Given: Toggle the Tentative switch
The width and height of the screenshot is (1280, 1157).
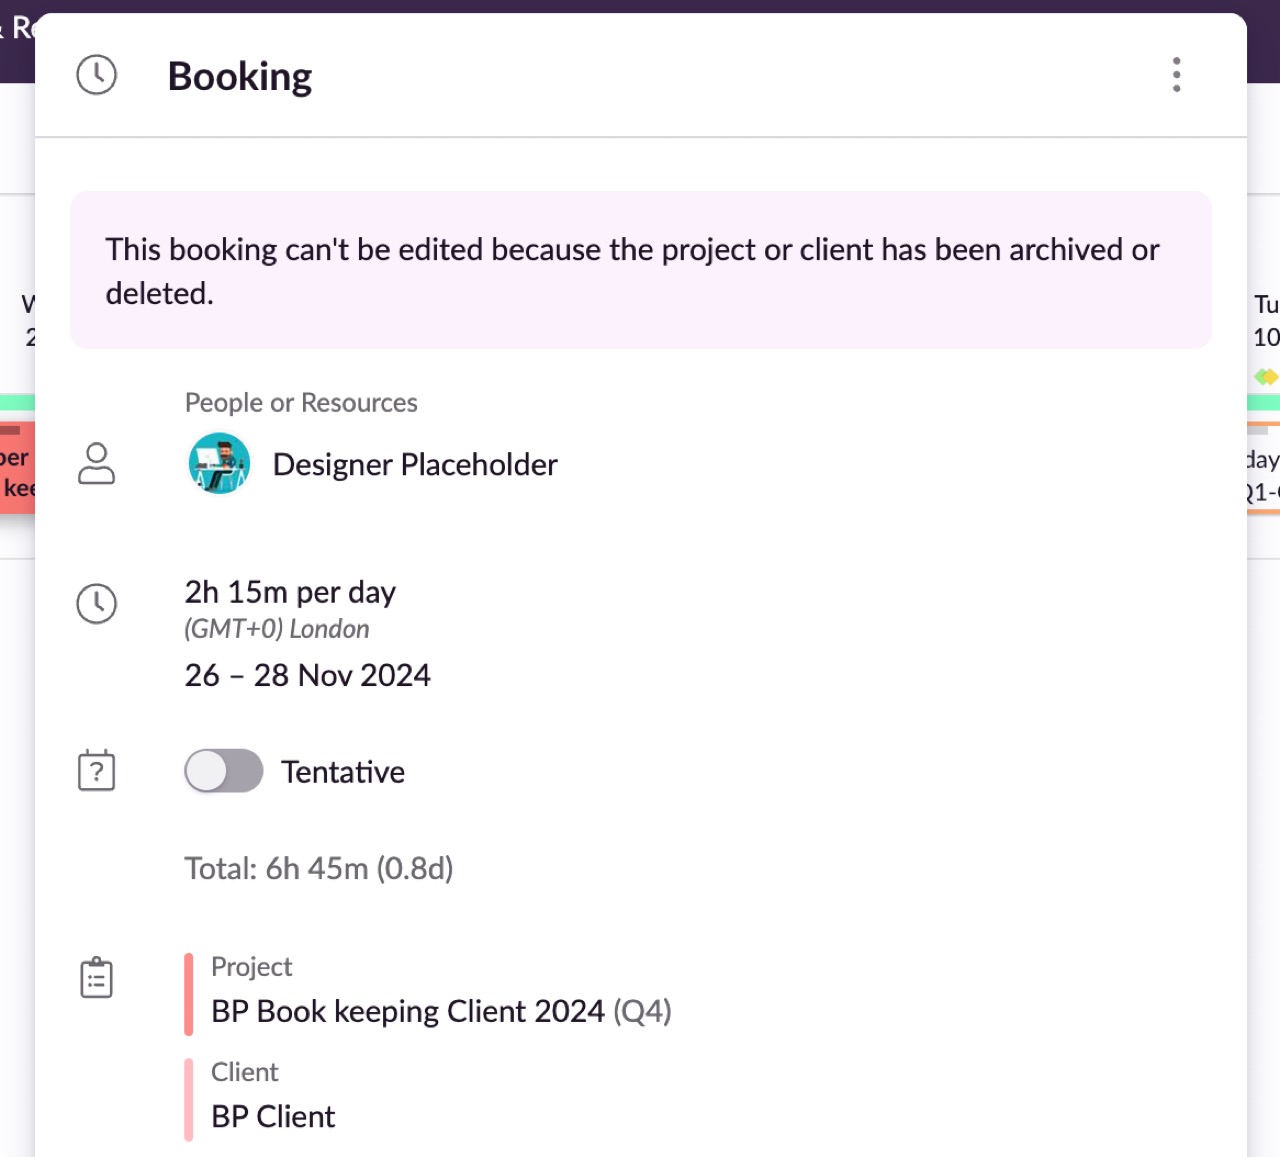Looking at the screenshot, I should pos(224,771).
